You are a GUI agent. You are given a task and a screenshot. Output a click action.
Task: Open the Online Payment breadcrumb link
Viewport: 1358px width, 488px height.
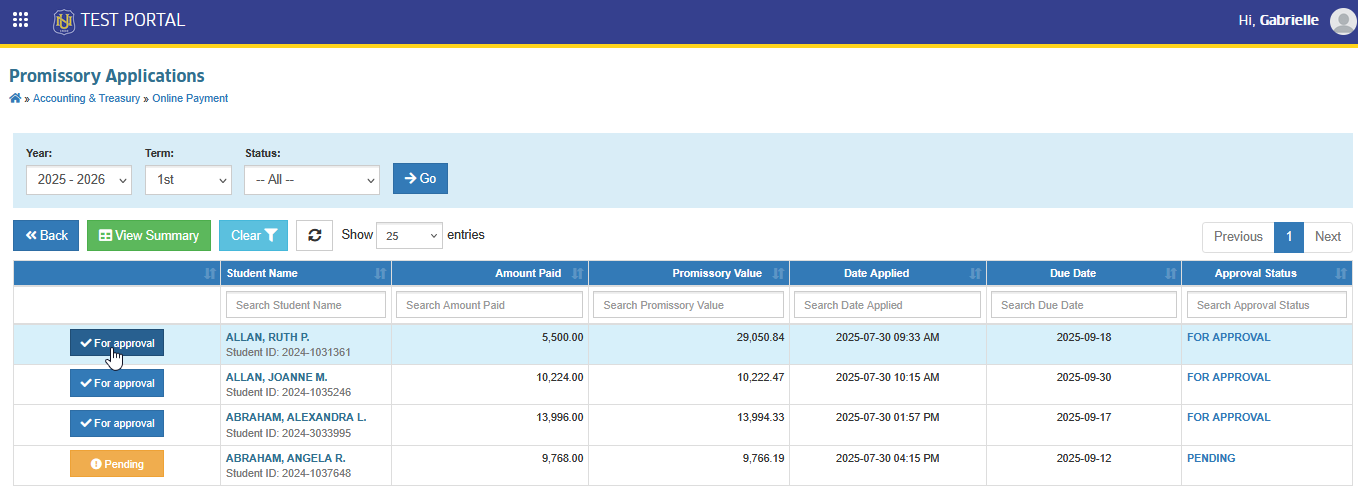190,98
